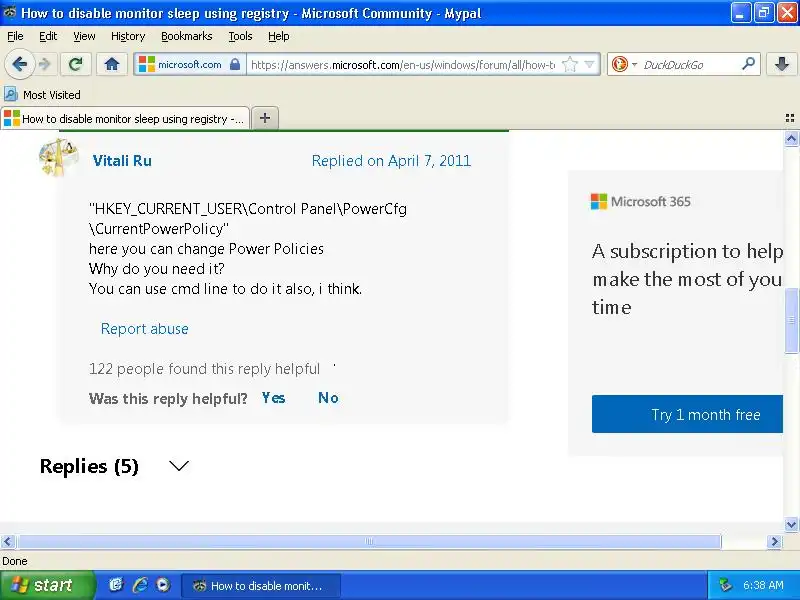Image resolution: width=800 pixels, height=600 pixels.
Task: Open the Downloads arrow button
Action: (782, 64)
